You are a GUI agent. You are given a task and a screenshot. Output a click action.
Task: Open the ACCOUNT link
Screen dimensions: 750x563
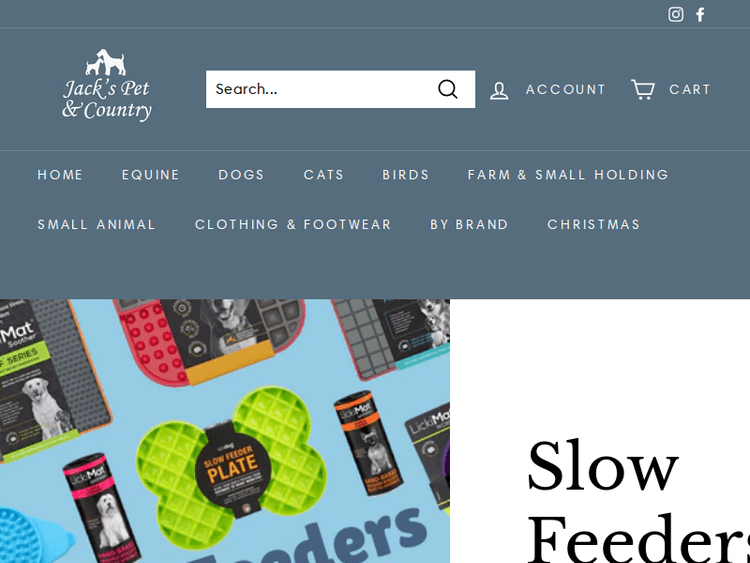tap(566, 89)
